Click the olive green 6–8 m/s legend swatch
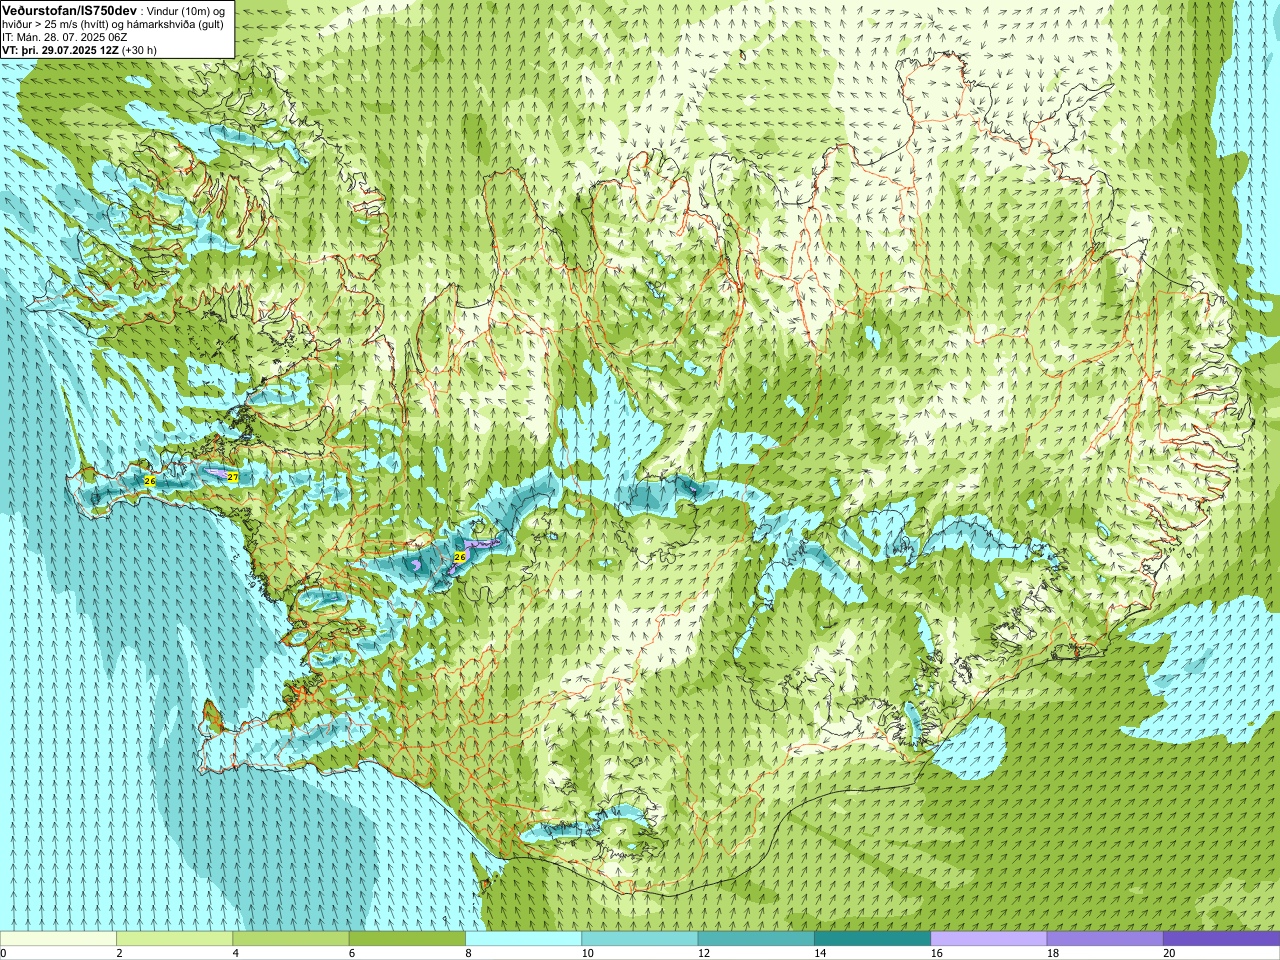The image size is (1280, 960). [x=407, y=939]
